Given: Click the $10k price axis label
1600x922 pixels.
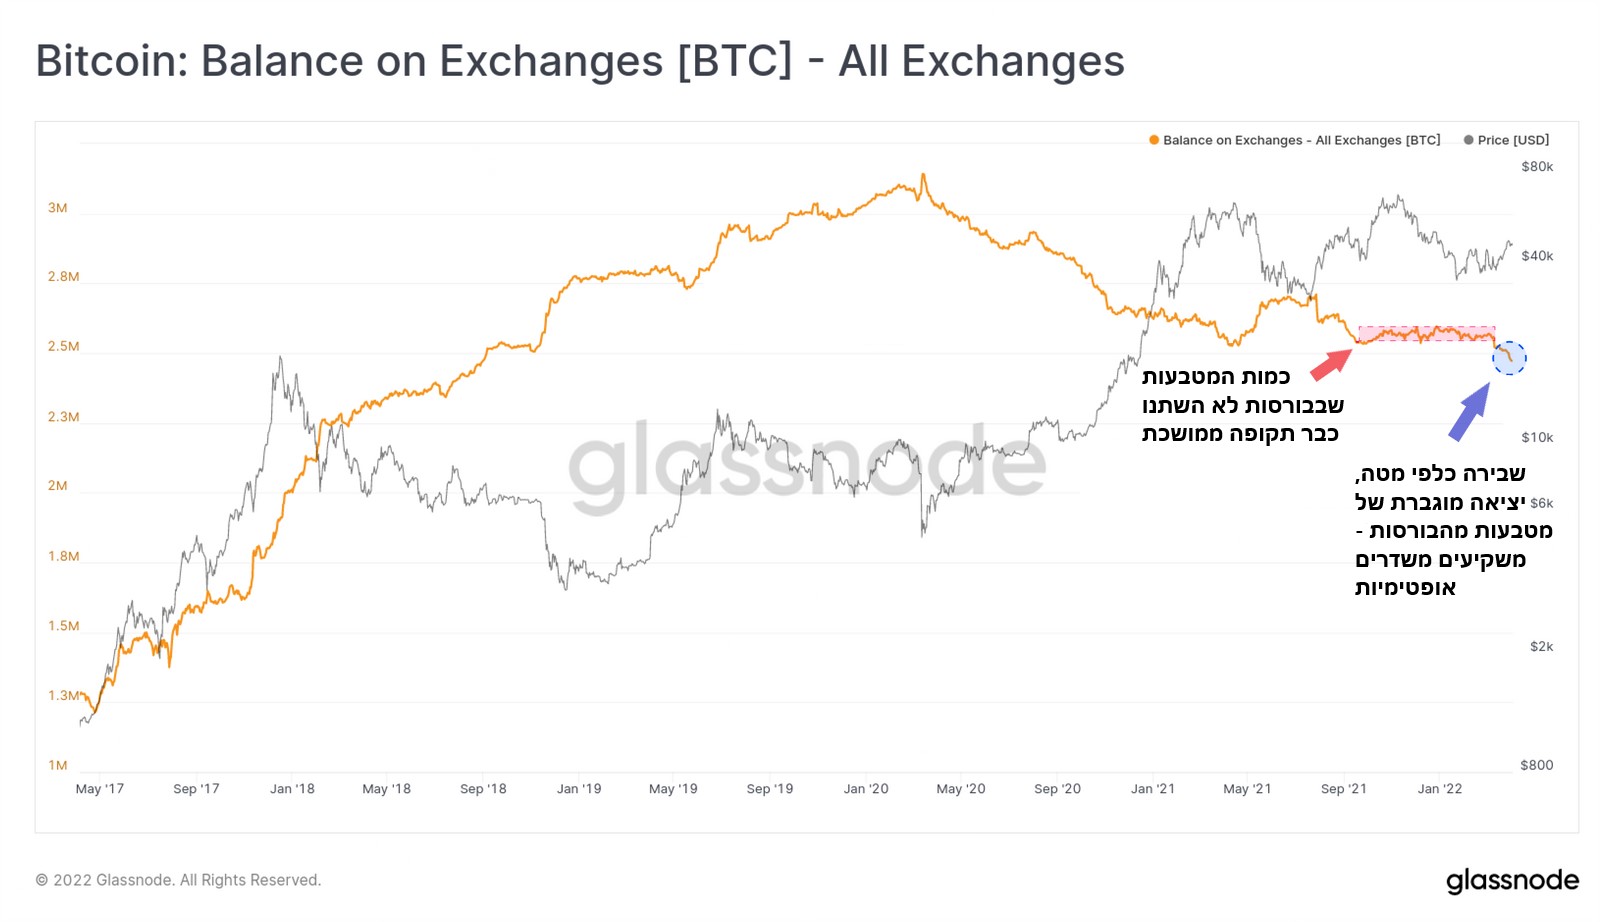Looking at the screenshot, I should pyautogui.click(x=1537, y=438).
